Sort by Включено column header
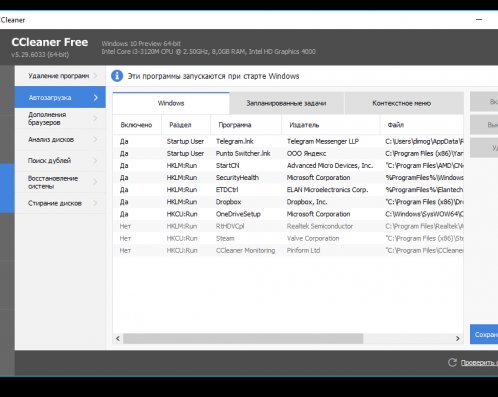The height and width of the screenshot is (397, 498). (x=136, y=125)
